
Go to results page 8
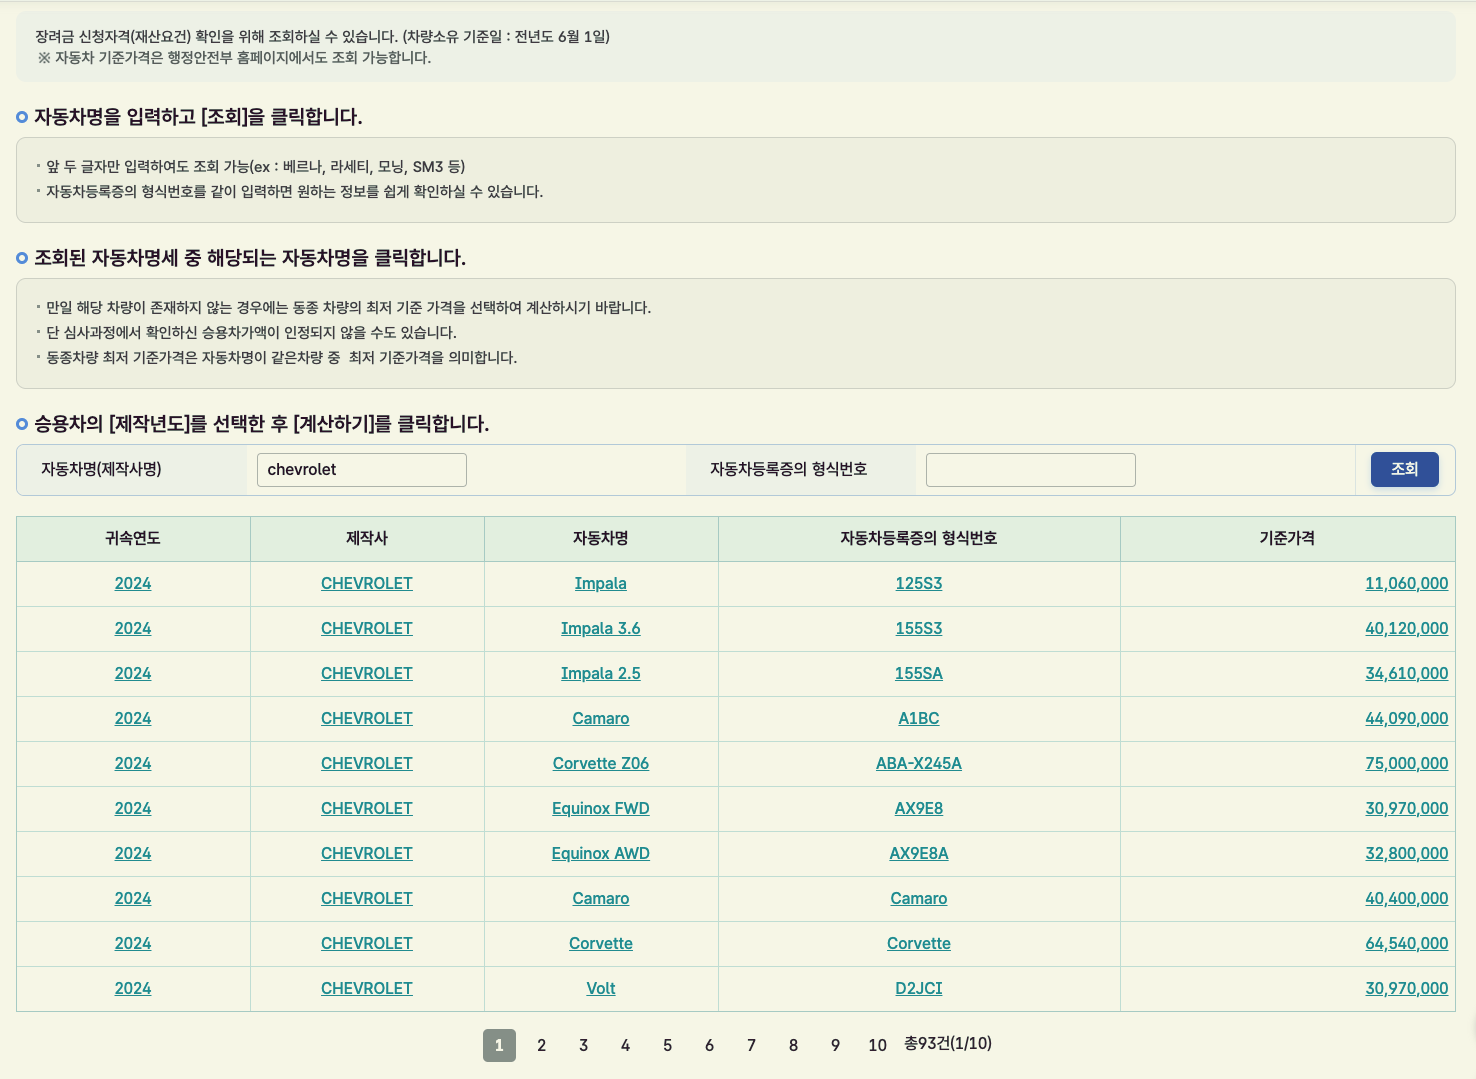pyautogui.click(x=793, y=1045)
